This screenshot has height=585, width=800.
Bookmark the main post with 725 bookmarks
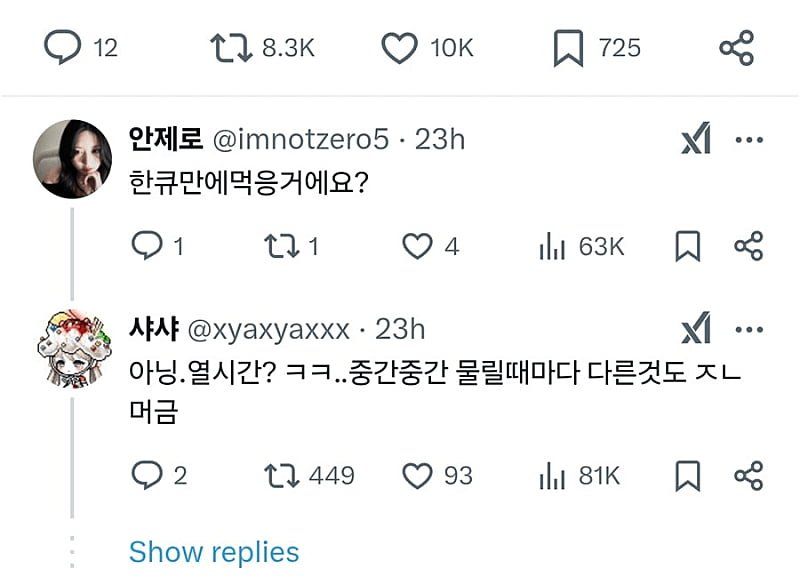(x=569, y=48)
